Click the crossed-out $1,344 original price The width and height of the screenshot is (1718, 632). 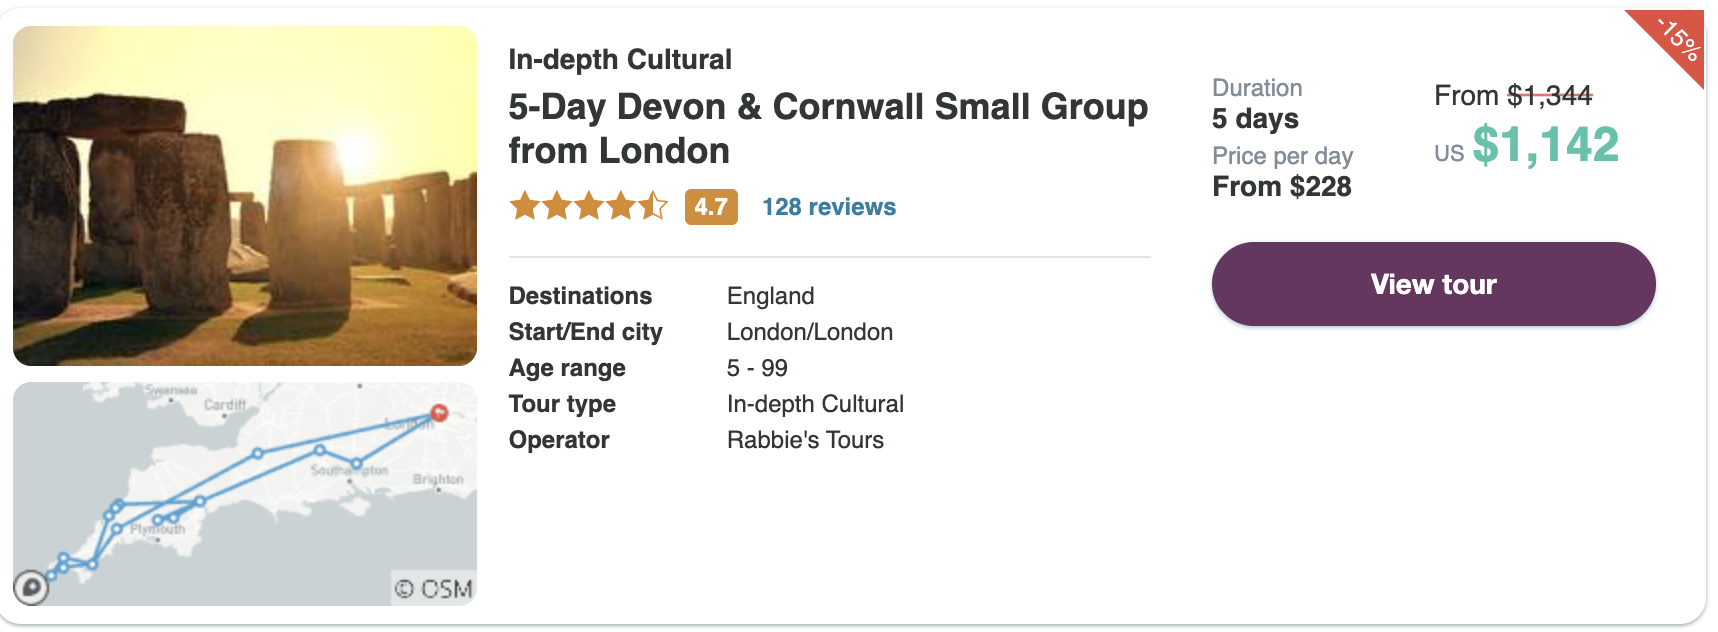point(1550,96)
